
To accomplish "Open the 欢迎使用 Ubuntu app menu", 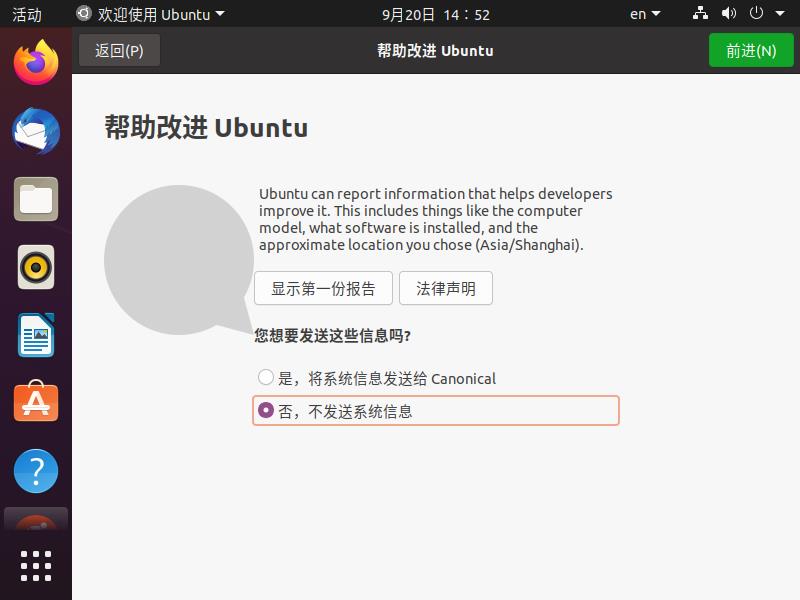I will pyautogui.click(x=151, y=14).
